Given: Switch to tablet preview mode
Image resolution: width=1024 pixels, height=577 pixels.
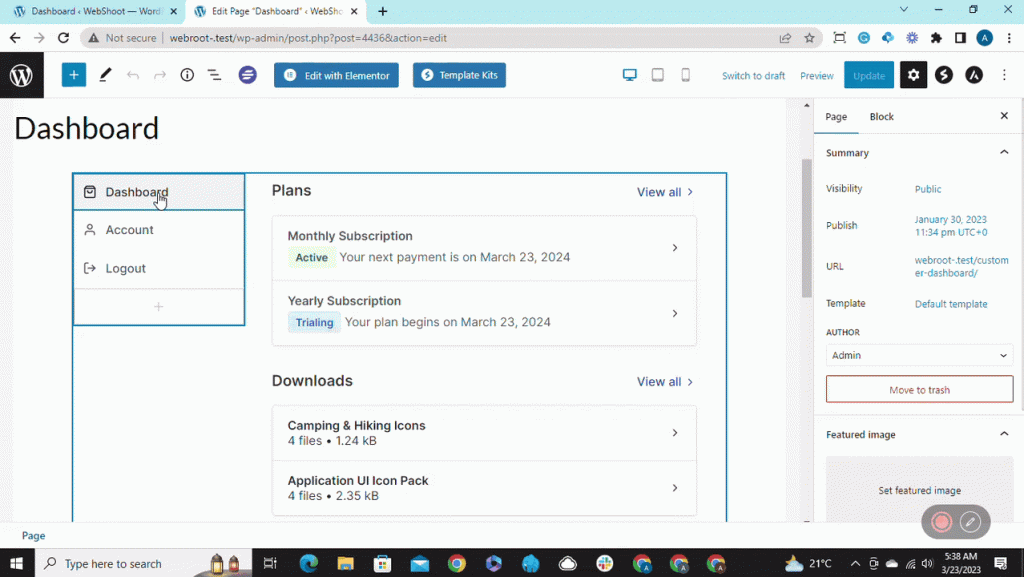Looking at the screenshot, I should [x=658, y=74].
